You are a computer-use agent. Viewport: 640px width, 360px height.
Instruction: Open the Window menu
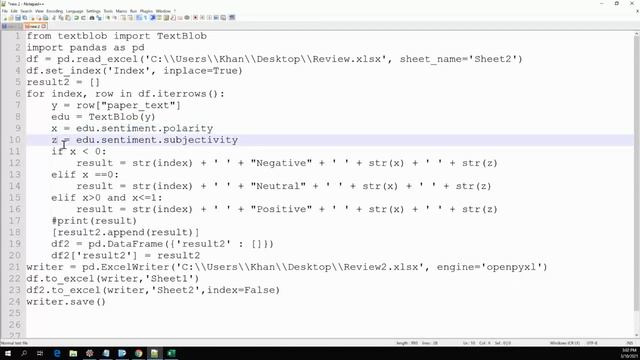point(163,11)
